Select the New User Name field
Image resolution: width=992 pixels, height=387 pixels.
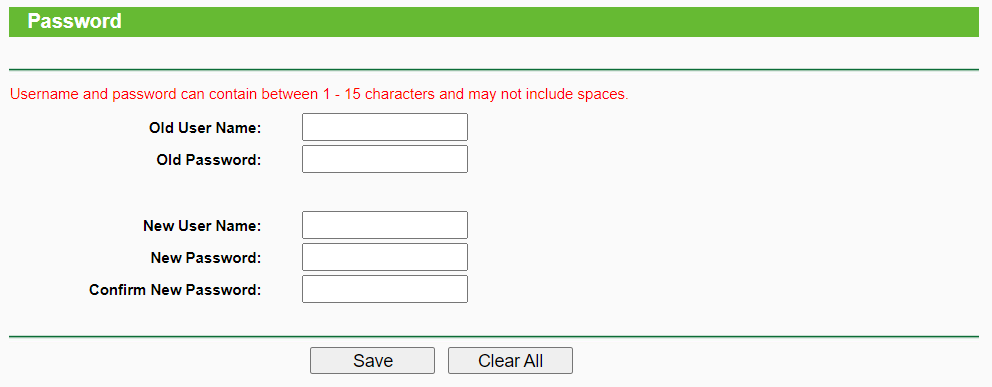point(385,225)
